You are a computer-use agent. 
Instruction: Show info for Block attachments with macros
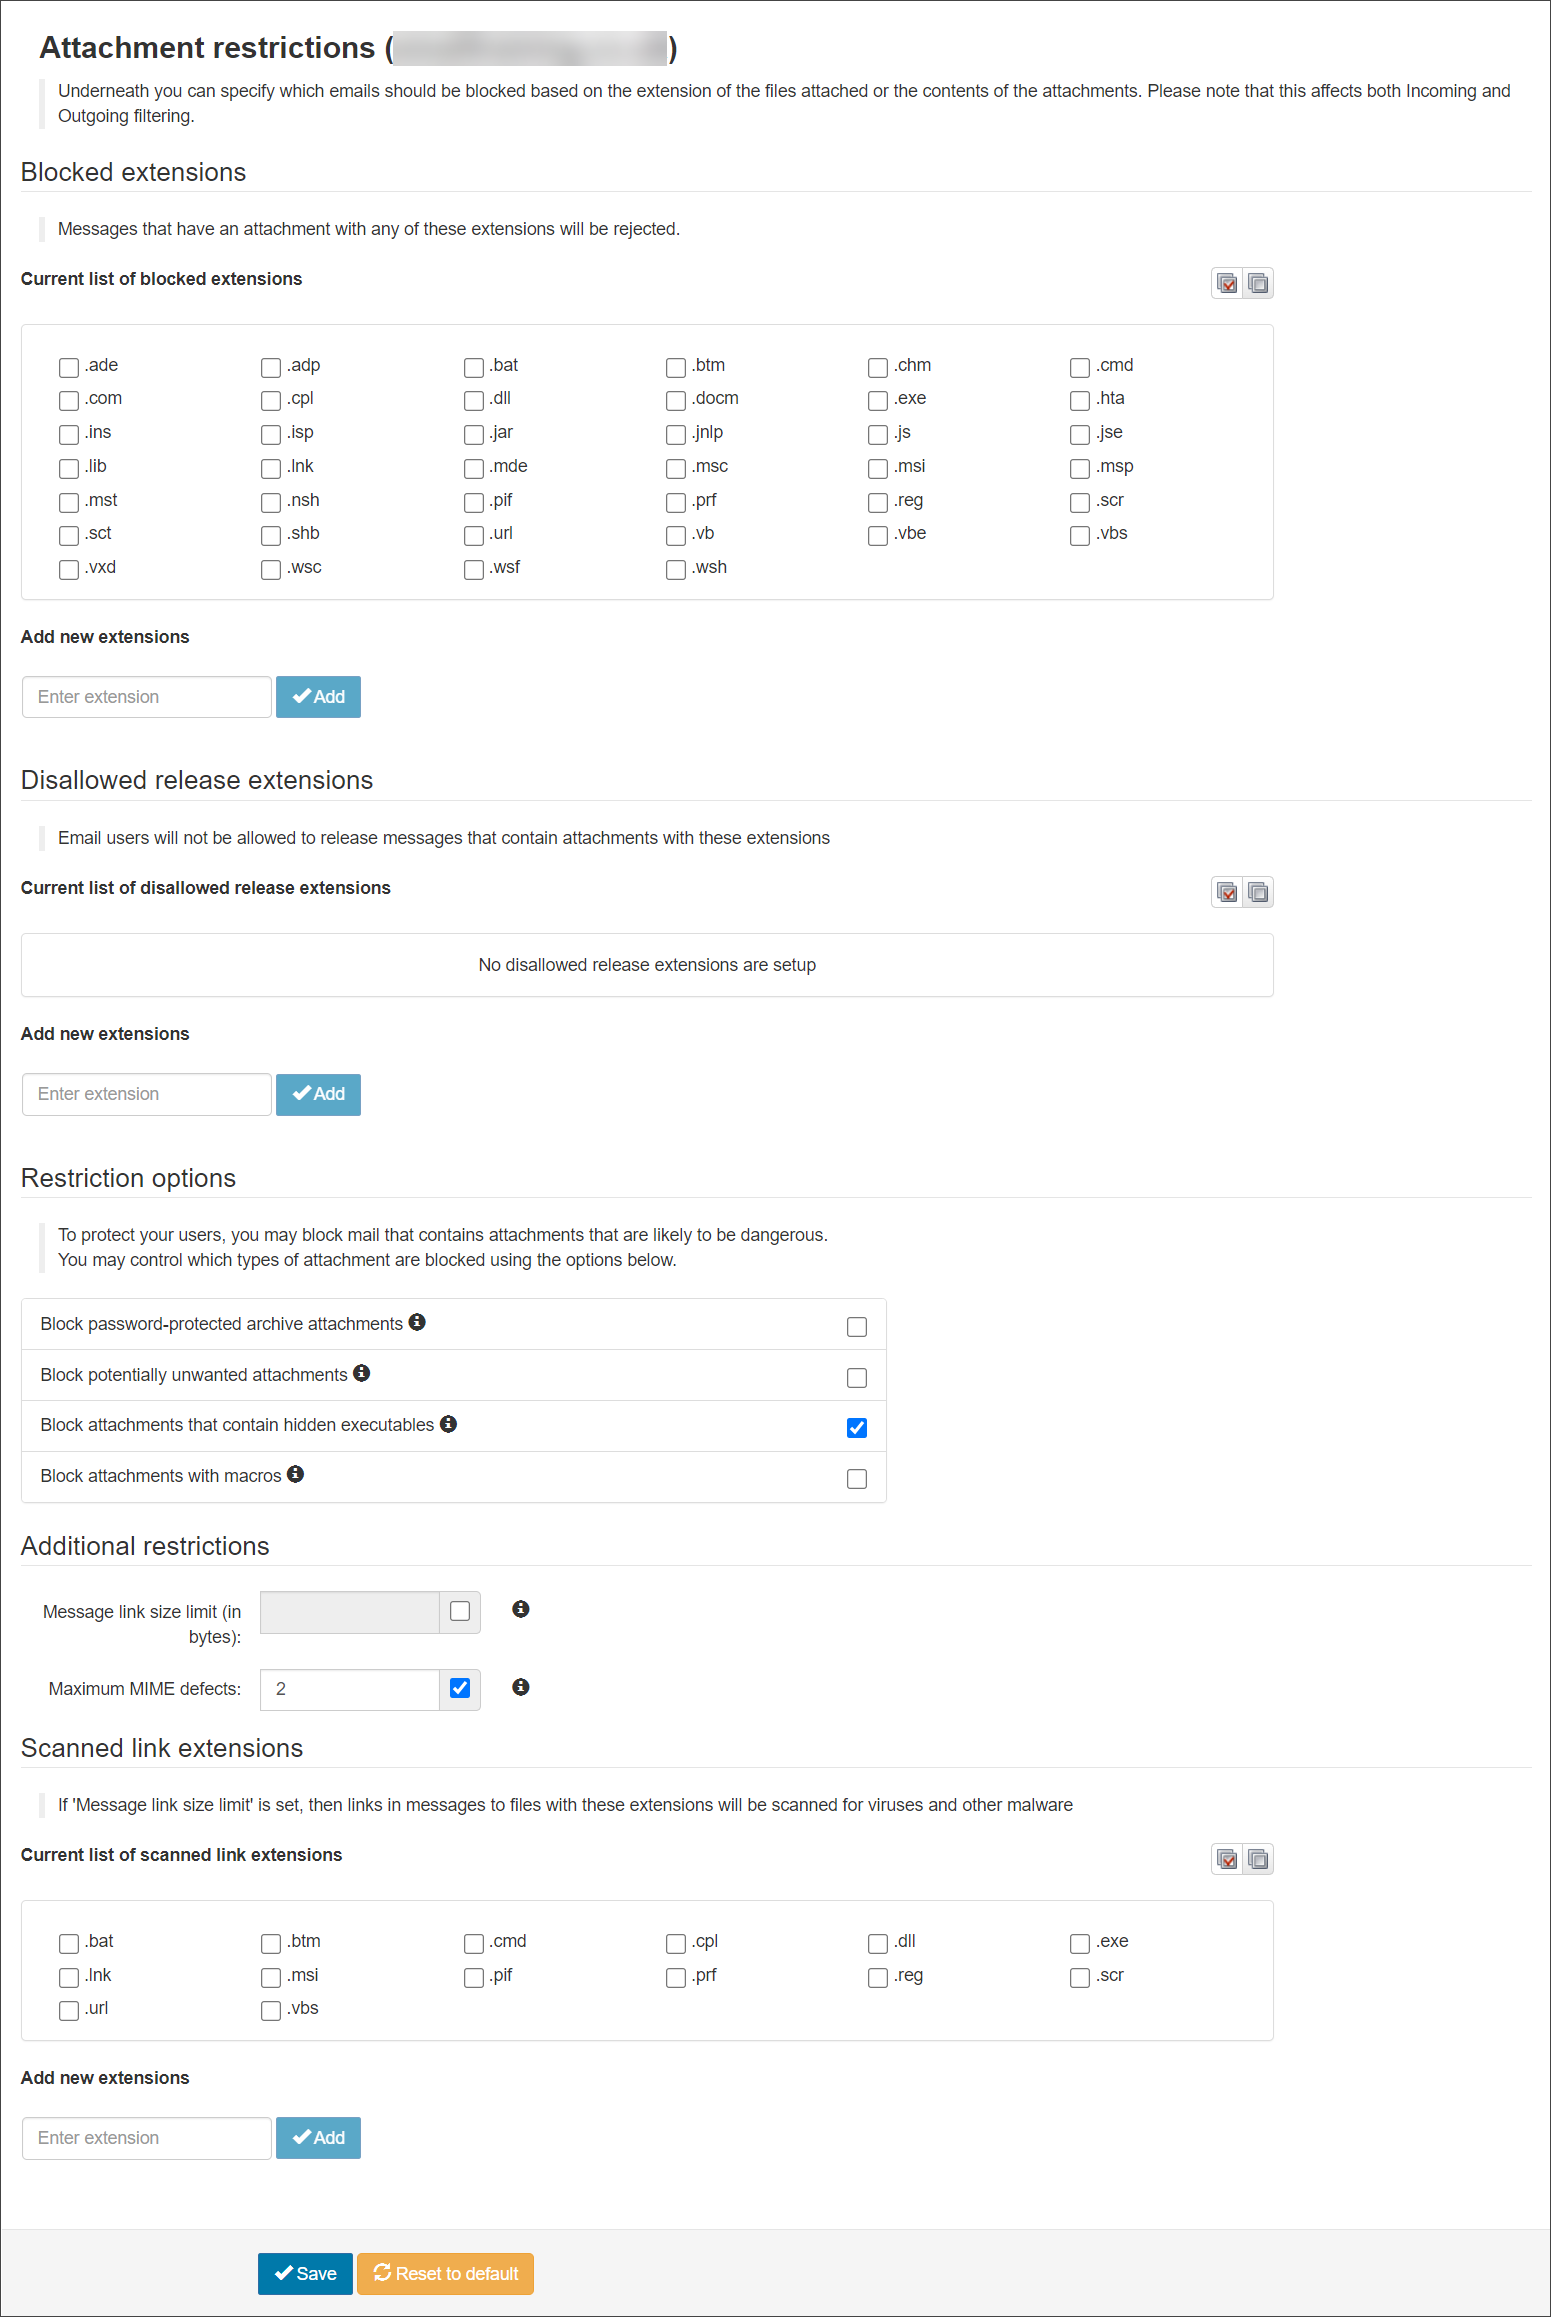pyautogui.click(x=296, y=1474)
